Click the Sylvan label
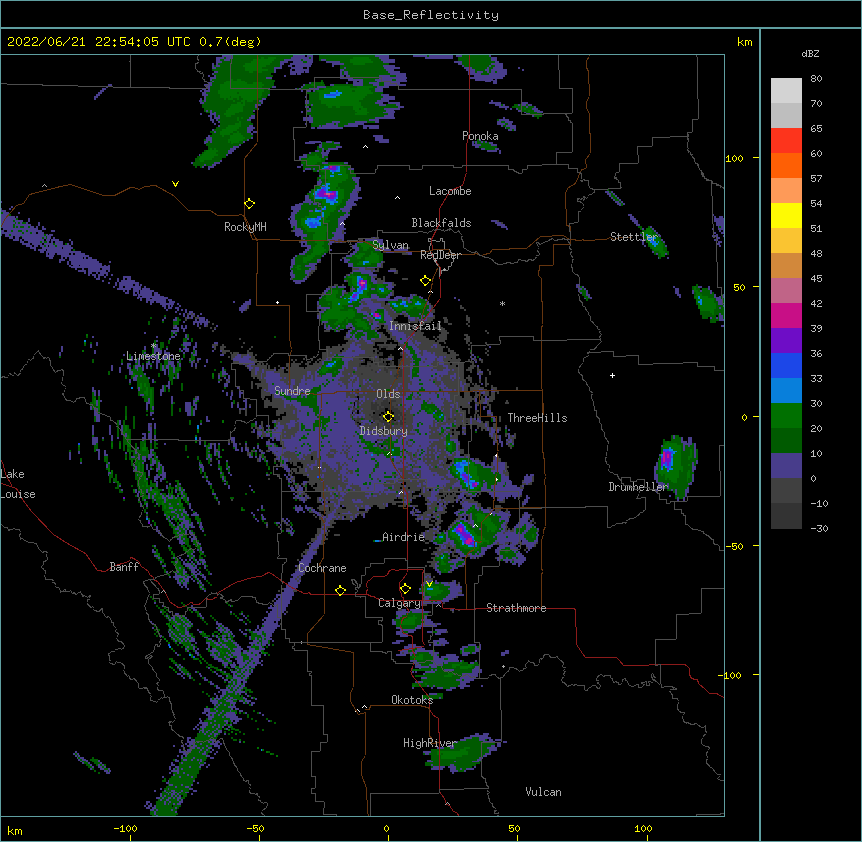Image resolution: width=862 pixels, height=842 pixels. point(390,245)
